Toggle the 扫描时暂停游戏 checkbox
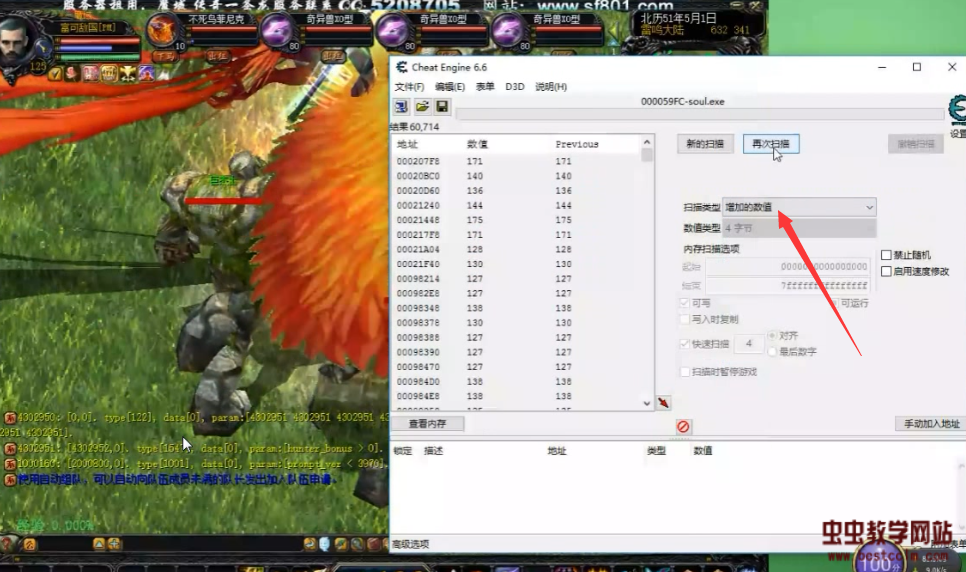The image size is (966, 572). (684, 372)
